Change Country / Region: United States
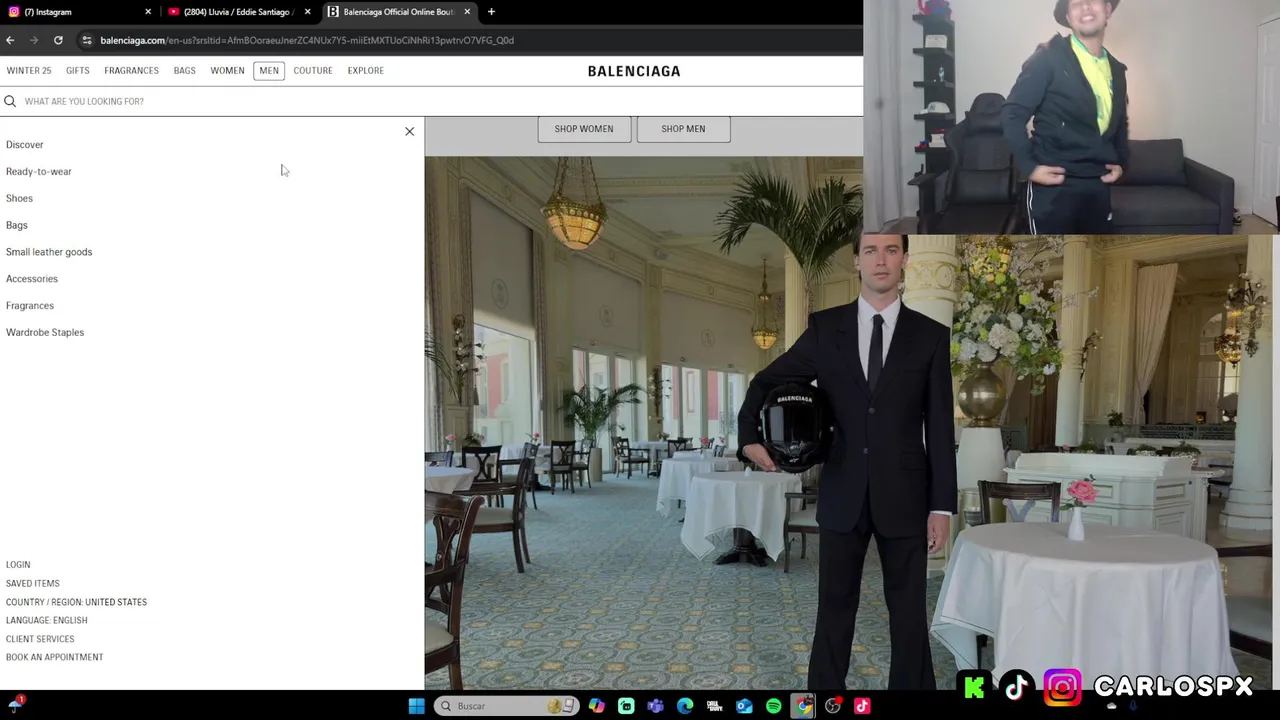Viewport: 1280px width, 720px height. 76,602
